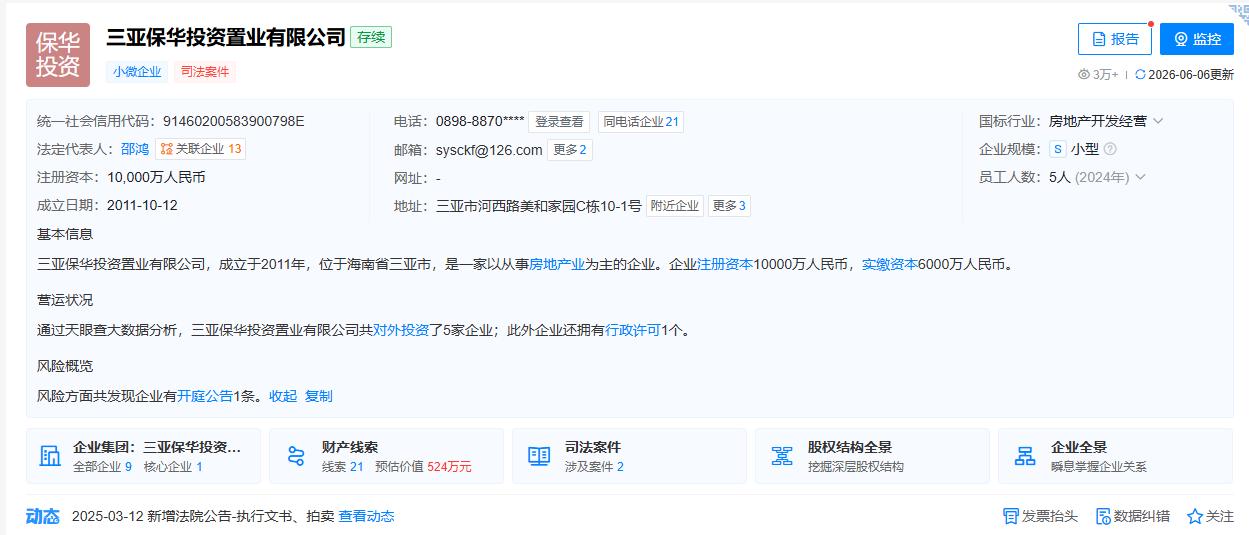Viewport: 1249px width, 535px height.
Task: Click the 财产线索 clue icon
Action: tap(296, 456)
